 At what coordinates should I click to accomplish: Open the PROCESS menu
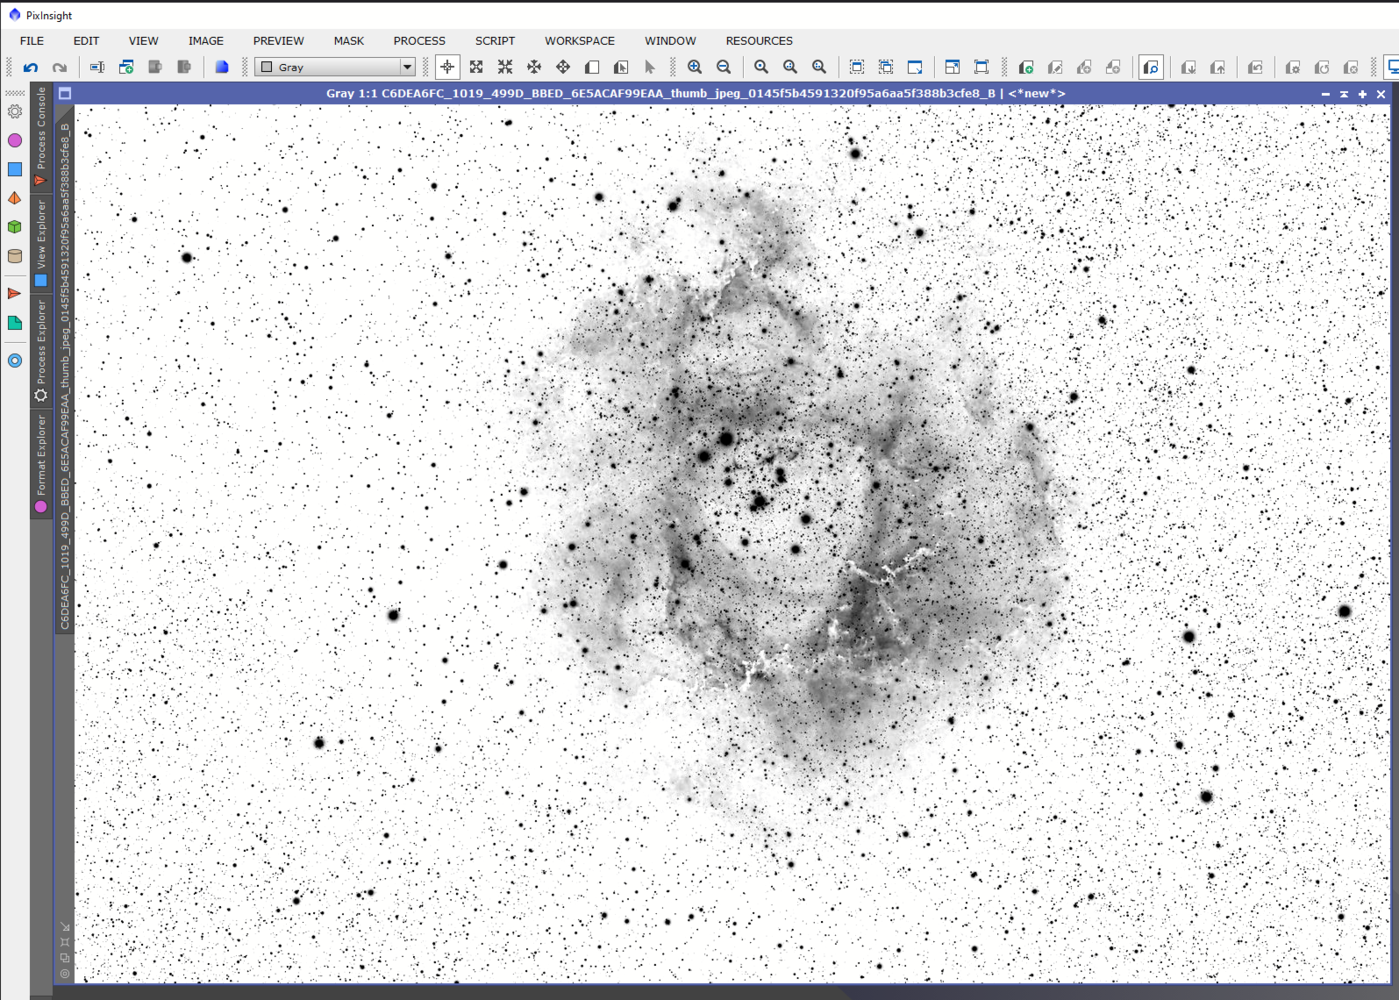pyautogui.click(x=419, y=41)
